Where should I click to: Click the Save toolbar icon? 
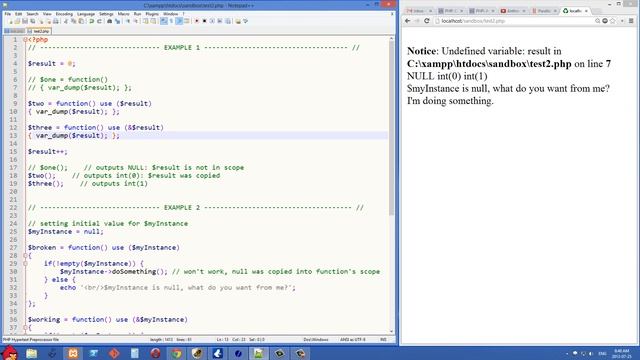tap(25, 21)
